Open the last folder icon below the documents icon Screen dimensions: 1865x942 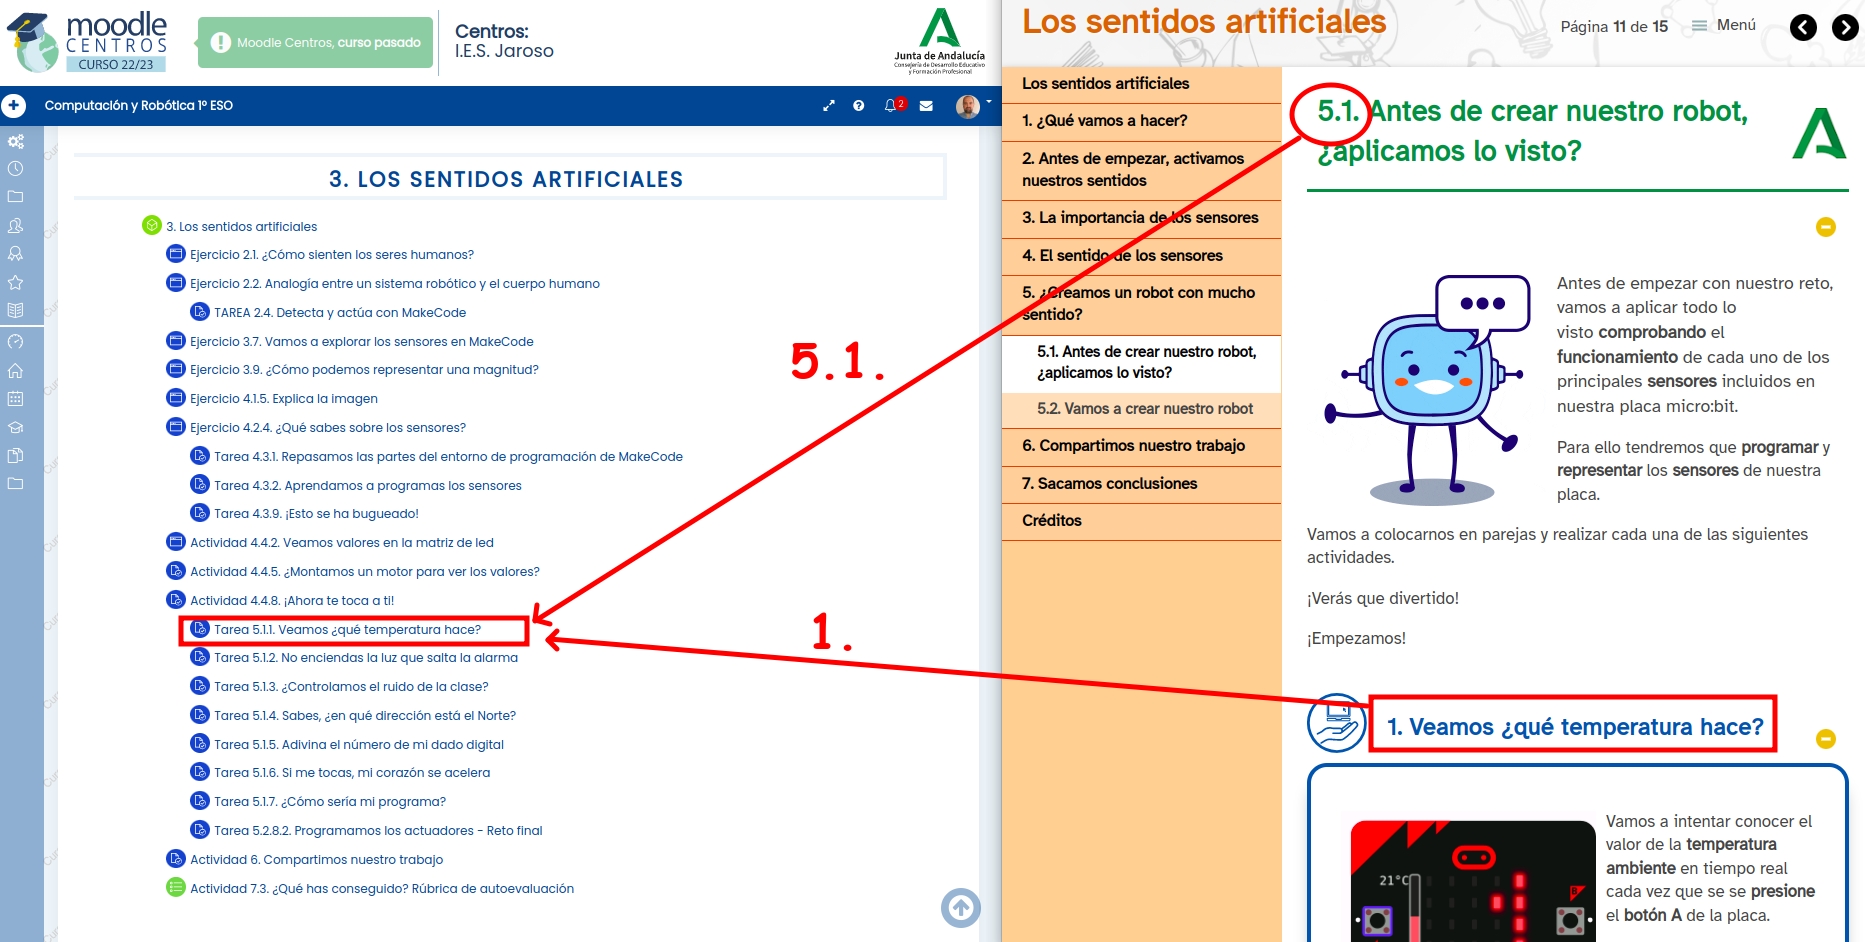pyautogui.click(x=15, y=483)
